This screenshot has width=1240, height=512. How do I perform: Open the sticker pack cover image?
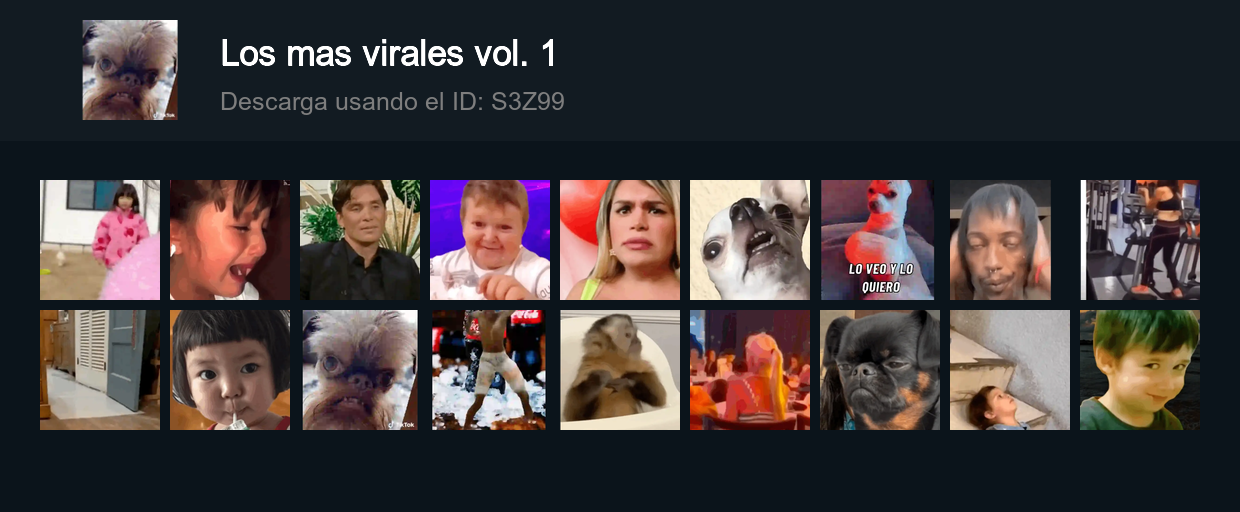pos(130,70)
